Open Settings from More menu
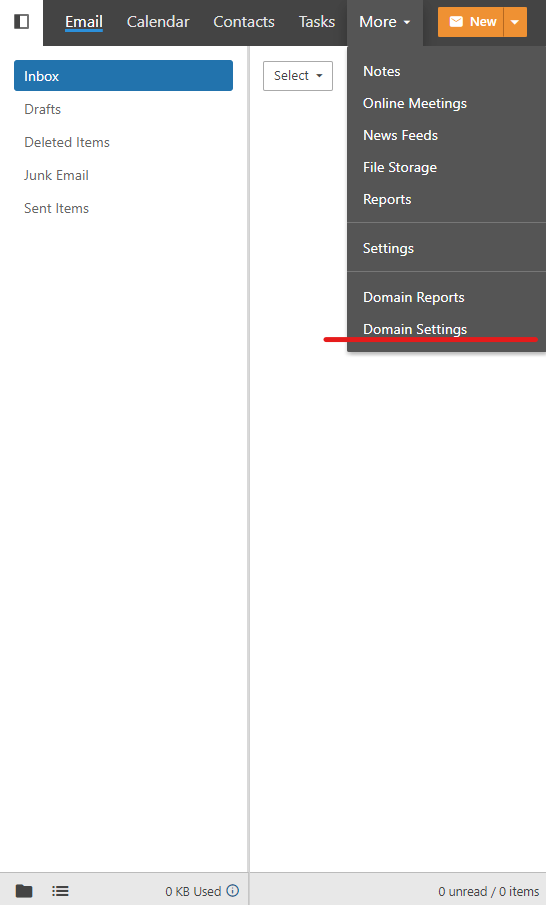Screen dimensions: 546x905 388,248
